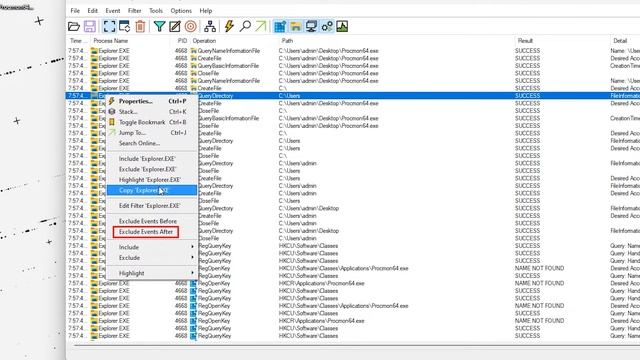The image size is (640, 360).
Task: Open the Event menu
Action: coord(113,11)
